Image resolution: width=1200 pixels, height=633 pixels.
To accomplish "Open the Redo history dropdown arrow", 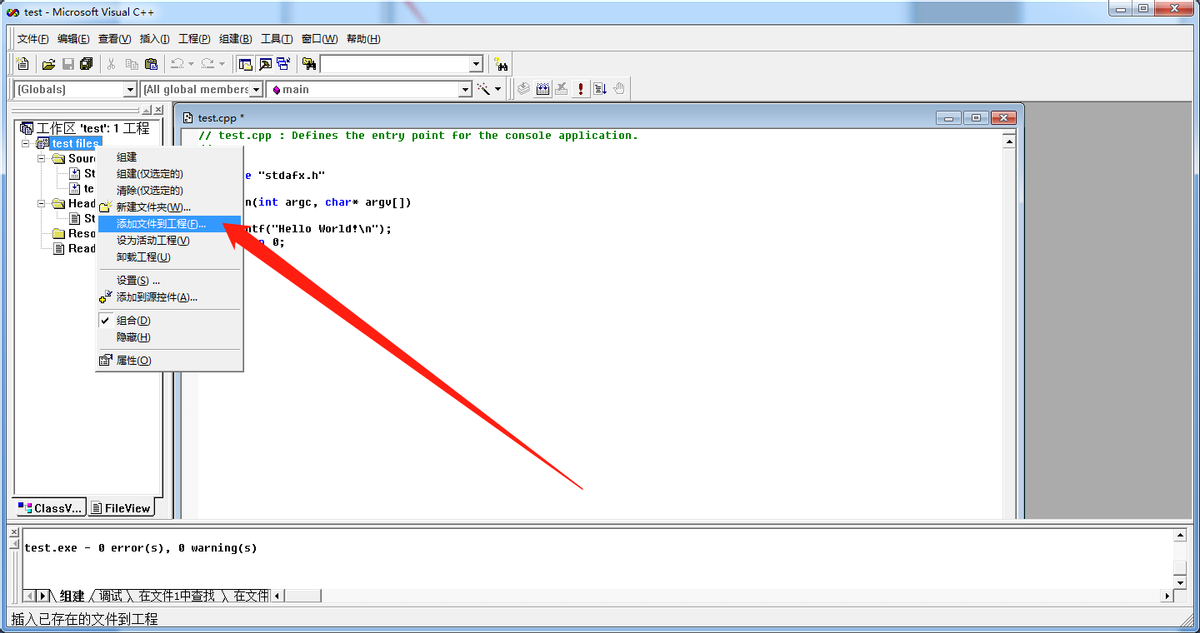I will coord(222,64).
